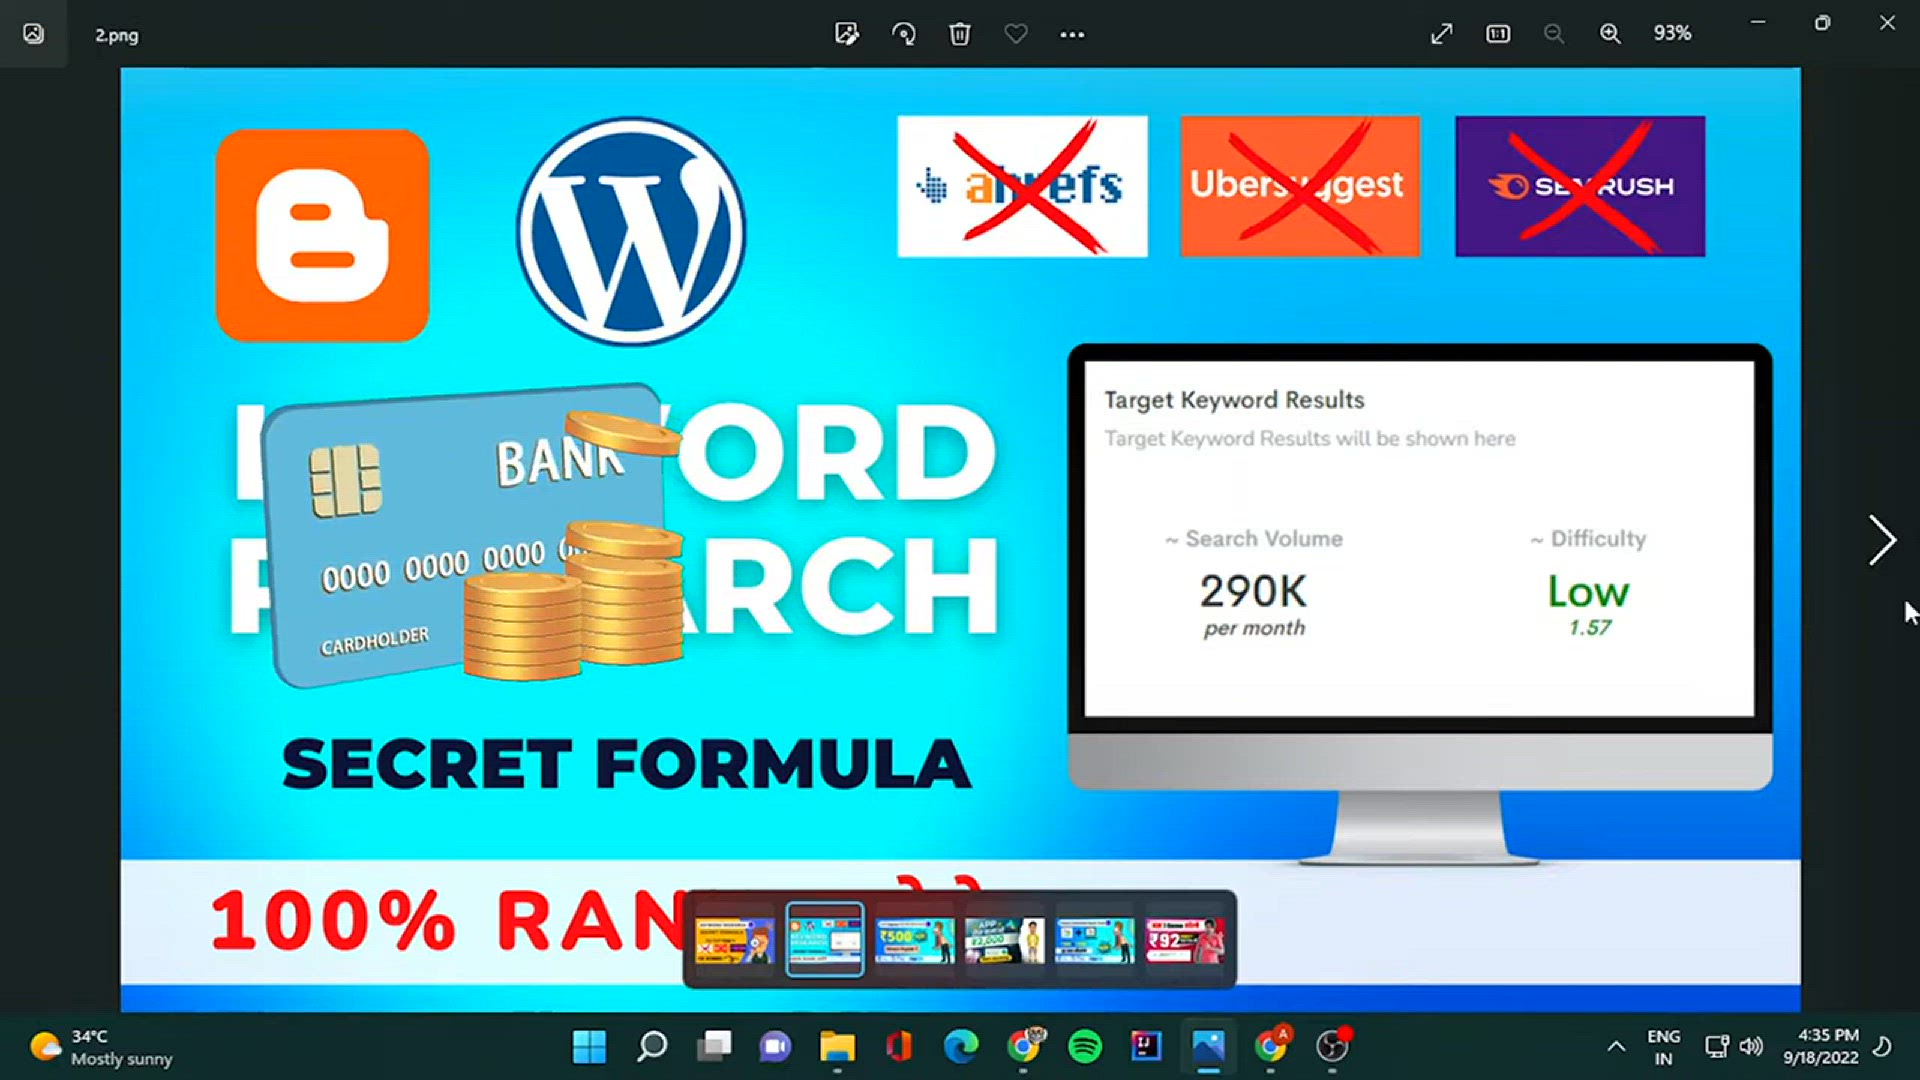This screenshot has height=1080, width=1920.
Task: Switch to full screen view icon
Action: click(x=1441, y=34)
